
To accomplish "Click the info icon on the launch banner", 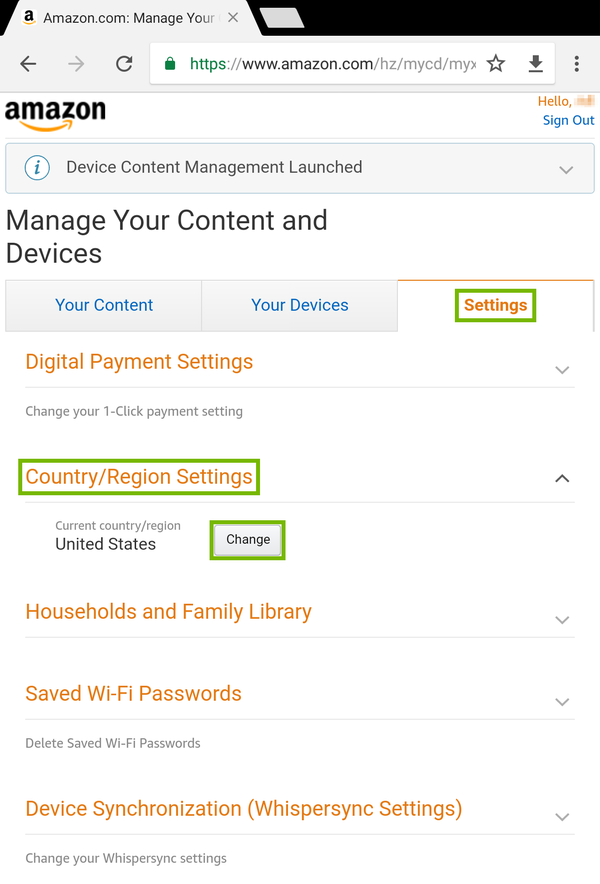I will pos(37,168).
